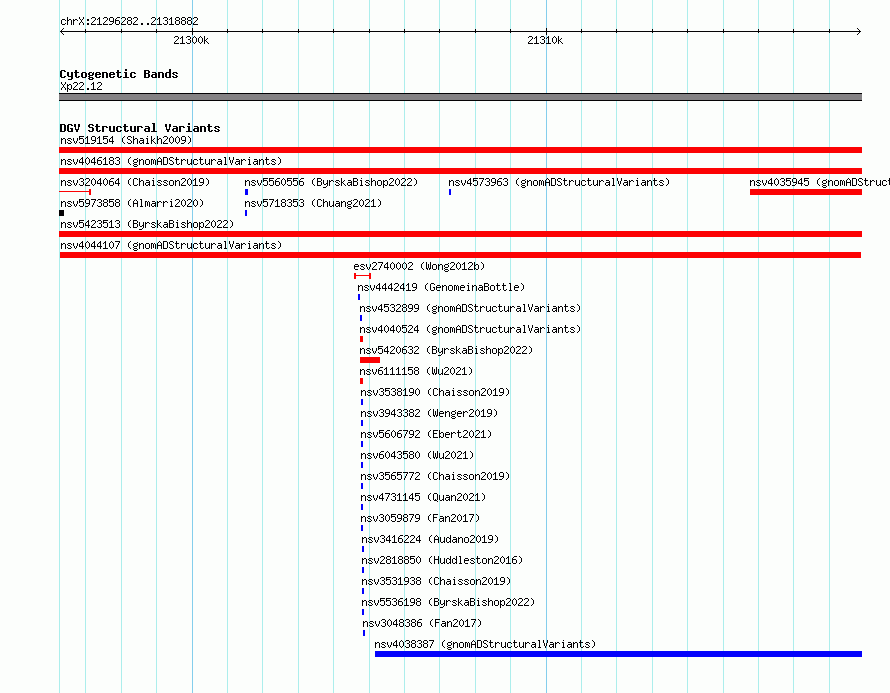This screenshot has width=890, height=693.
Task: Select the red block under nsv5420632
Action: 370,360
